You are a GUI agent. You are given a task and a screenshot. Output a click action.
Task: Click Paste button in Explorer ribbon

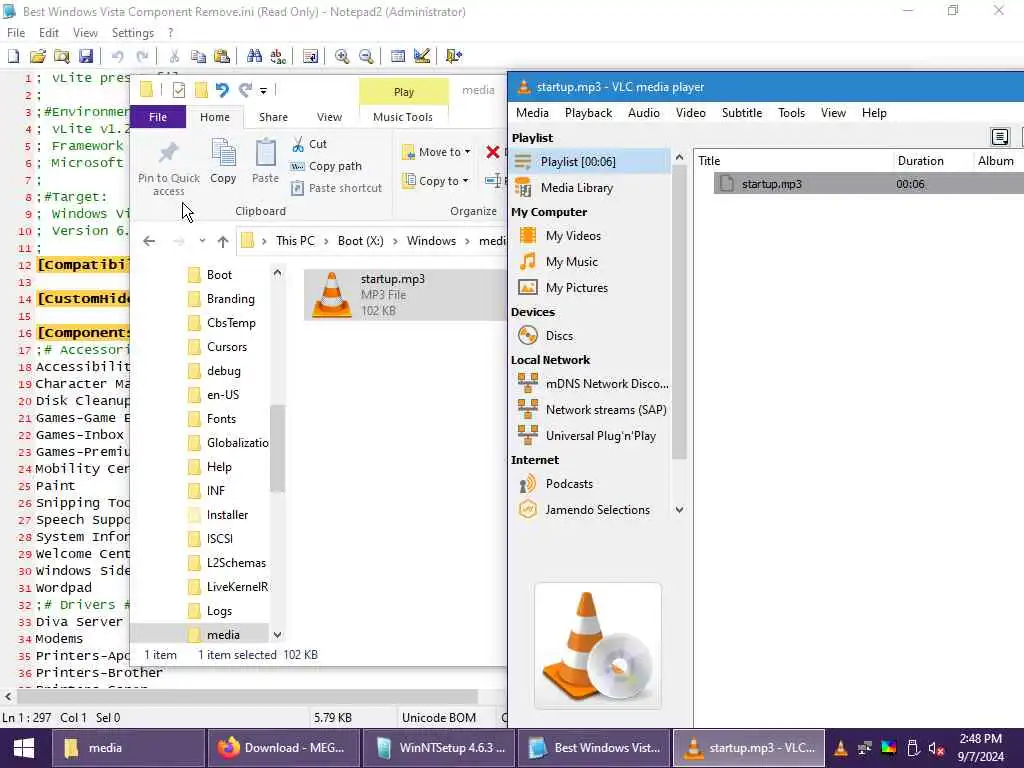[x=265, y=161]
